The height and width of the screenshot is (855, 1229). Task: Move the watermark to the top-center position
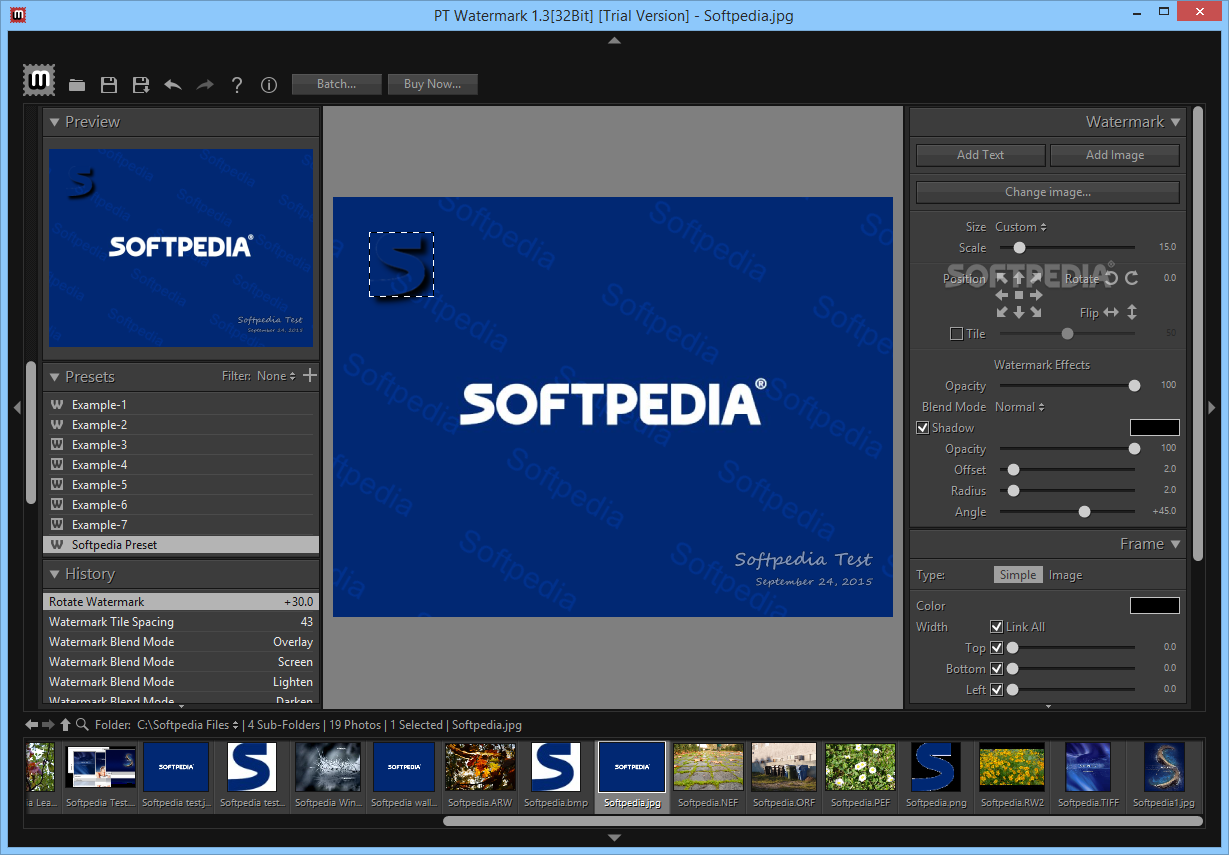[x=1019, y=278]
